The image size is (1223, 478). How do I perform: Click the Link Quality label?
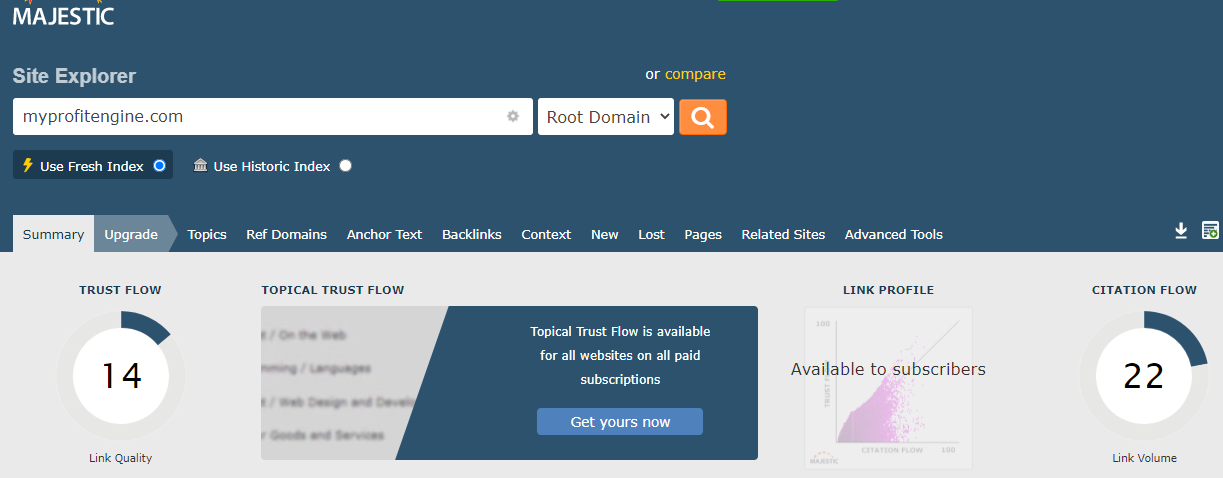point(121,458)
